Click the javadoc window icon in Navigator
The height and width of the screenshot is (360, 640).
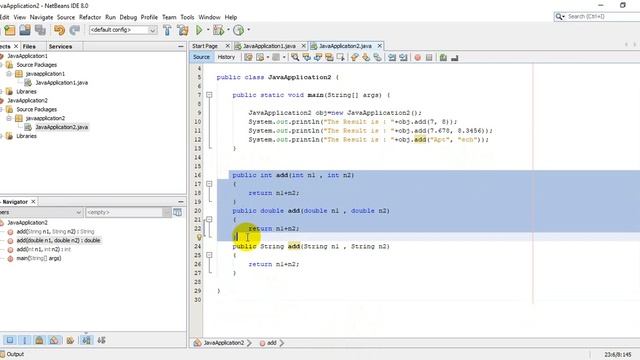pos(178,212)
